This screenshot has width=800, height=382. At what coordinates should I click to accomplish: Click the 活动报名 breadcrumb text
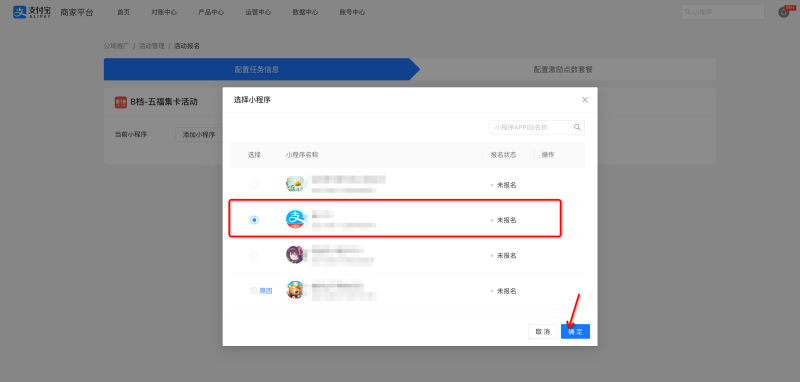187,46
